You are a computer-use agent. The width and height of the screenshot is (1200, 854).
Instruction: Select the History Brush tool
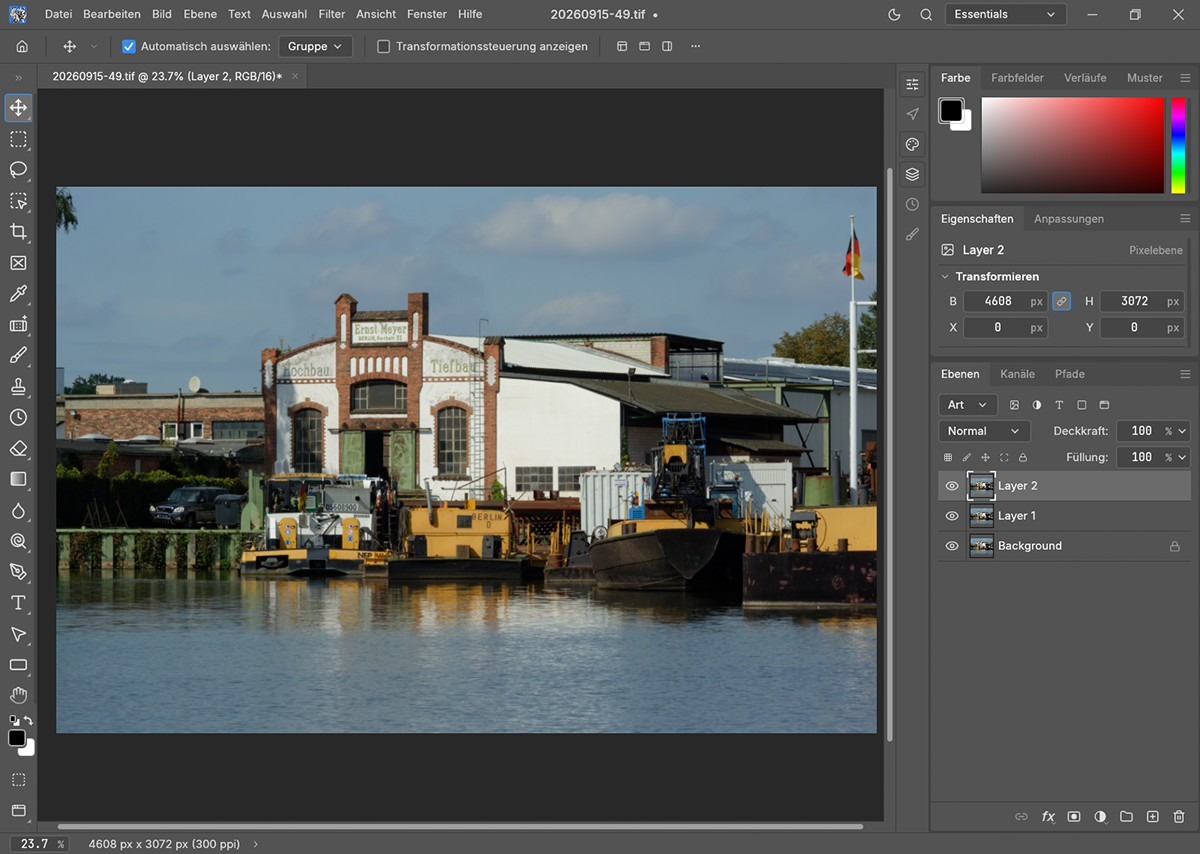point(18,417)
